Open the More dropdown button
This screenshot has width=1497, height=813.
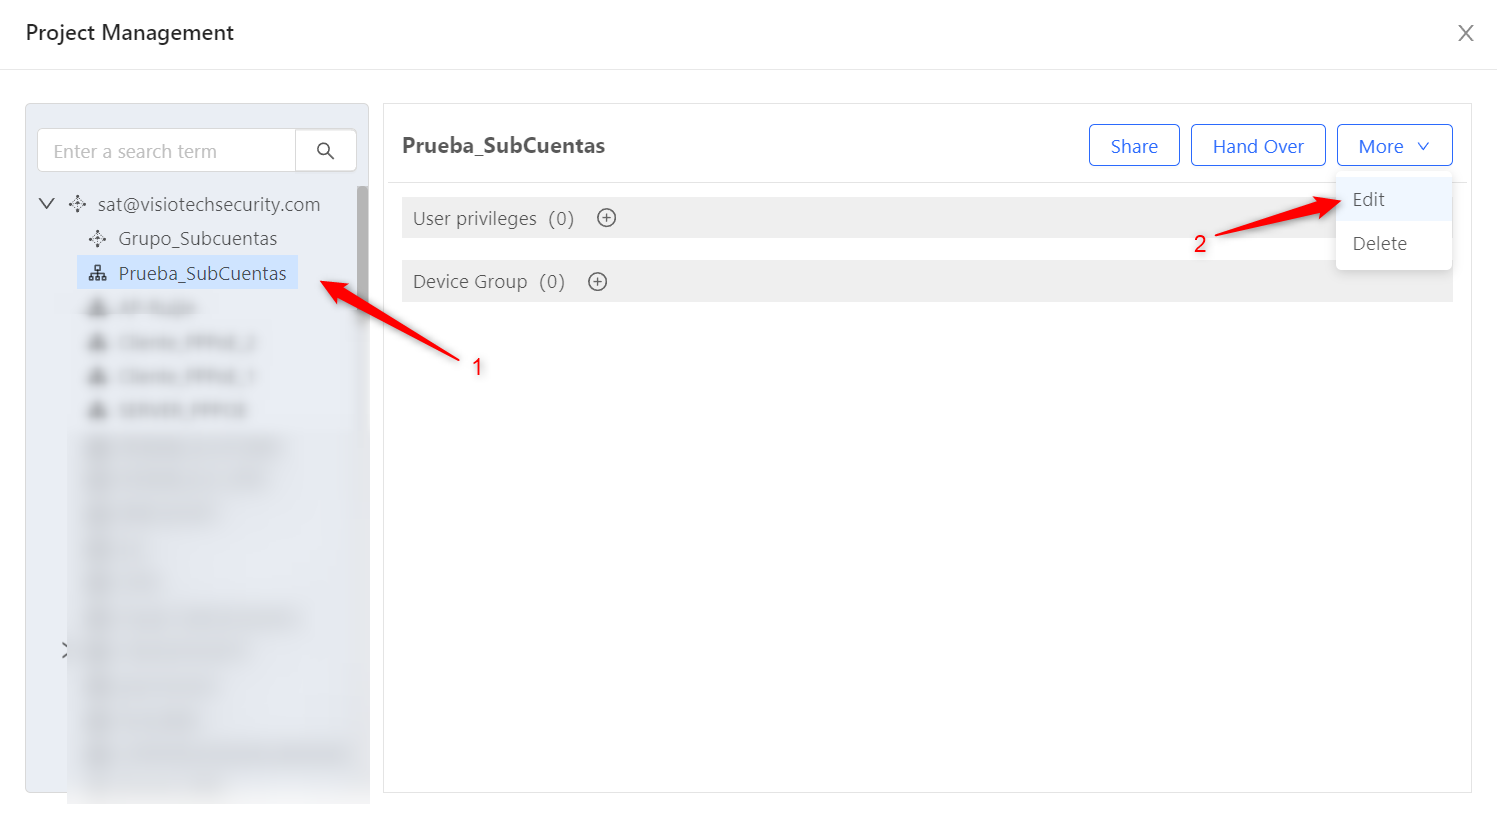[x=1394, y=146]
